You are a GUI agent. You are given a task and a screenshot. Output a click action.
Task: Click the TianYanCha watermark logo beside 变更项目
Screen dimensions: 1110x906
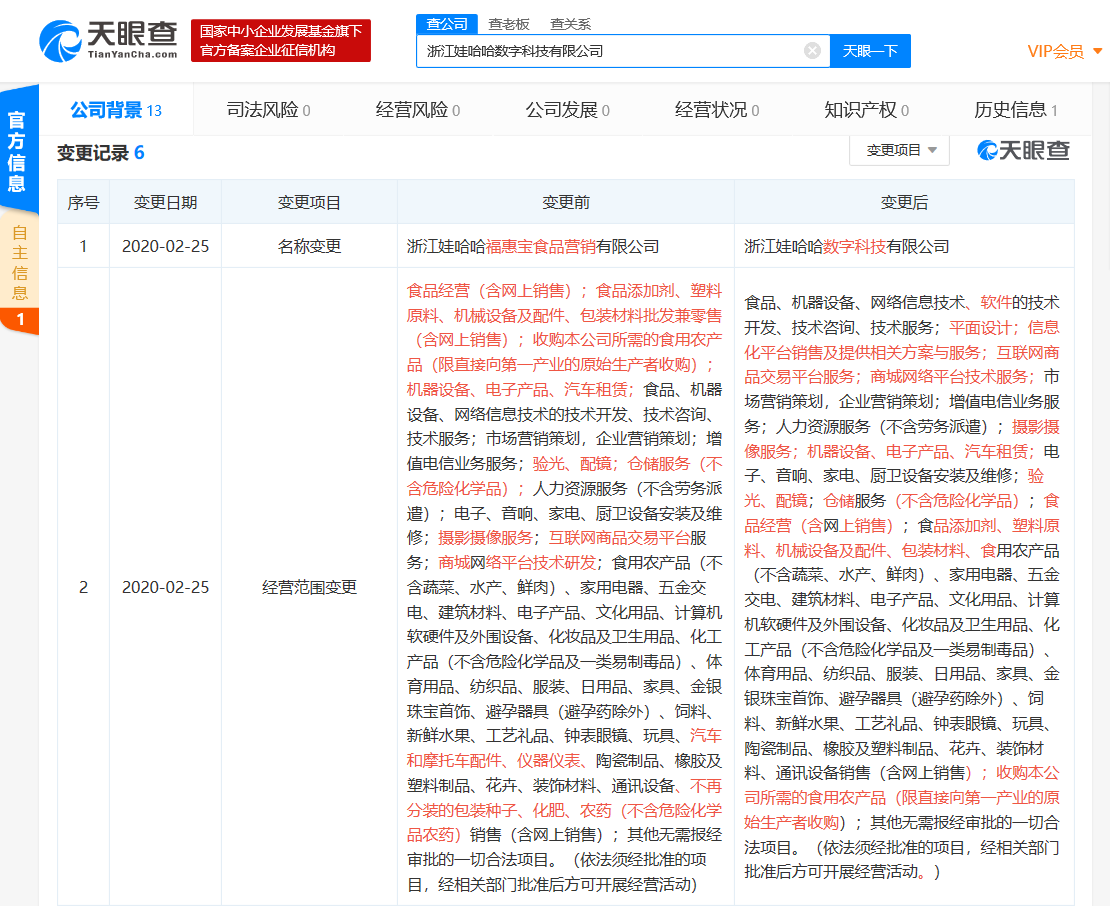(1022, 150)
